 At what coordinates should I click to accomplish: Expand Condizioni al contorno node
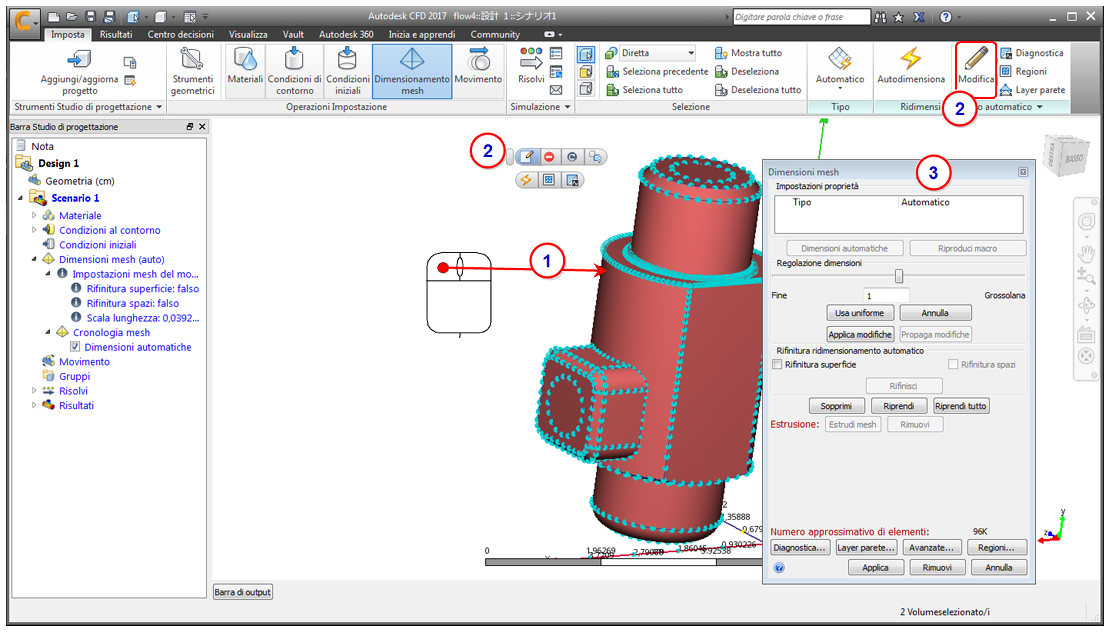34,230
